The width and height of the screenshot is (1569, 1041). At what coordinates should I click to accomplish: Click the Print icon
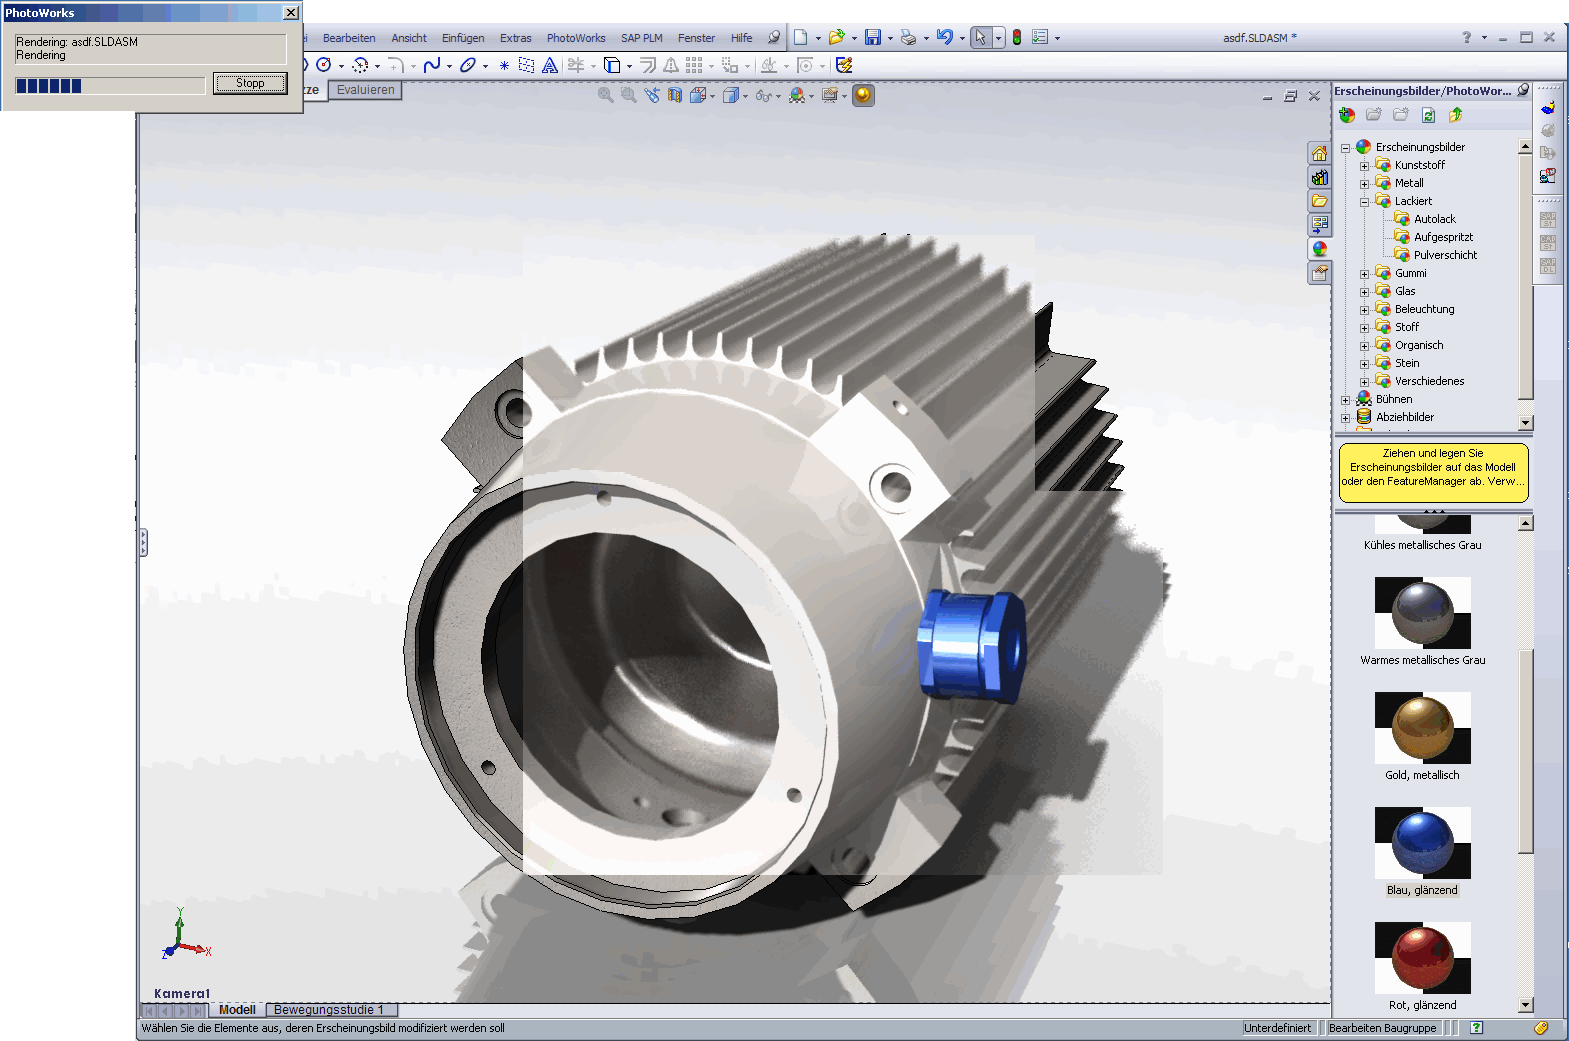tap(908, 37)
